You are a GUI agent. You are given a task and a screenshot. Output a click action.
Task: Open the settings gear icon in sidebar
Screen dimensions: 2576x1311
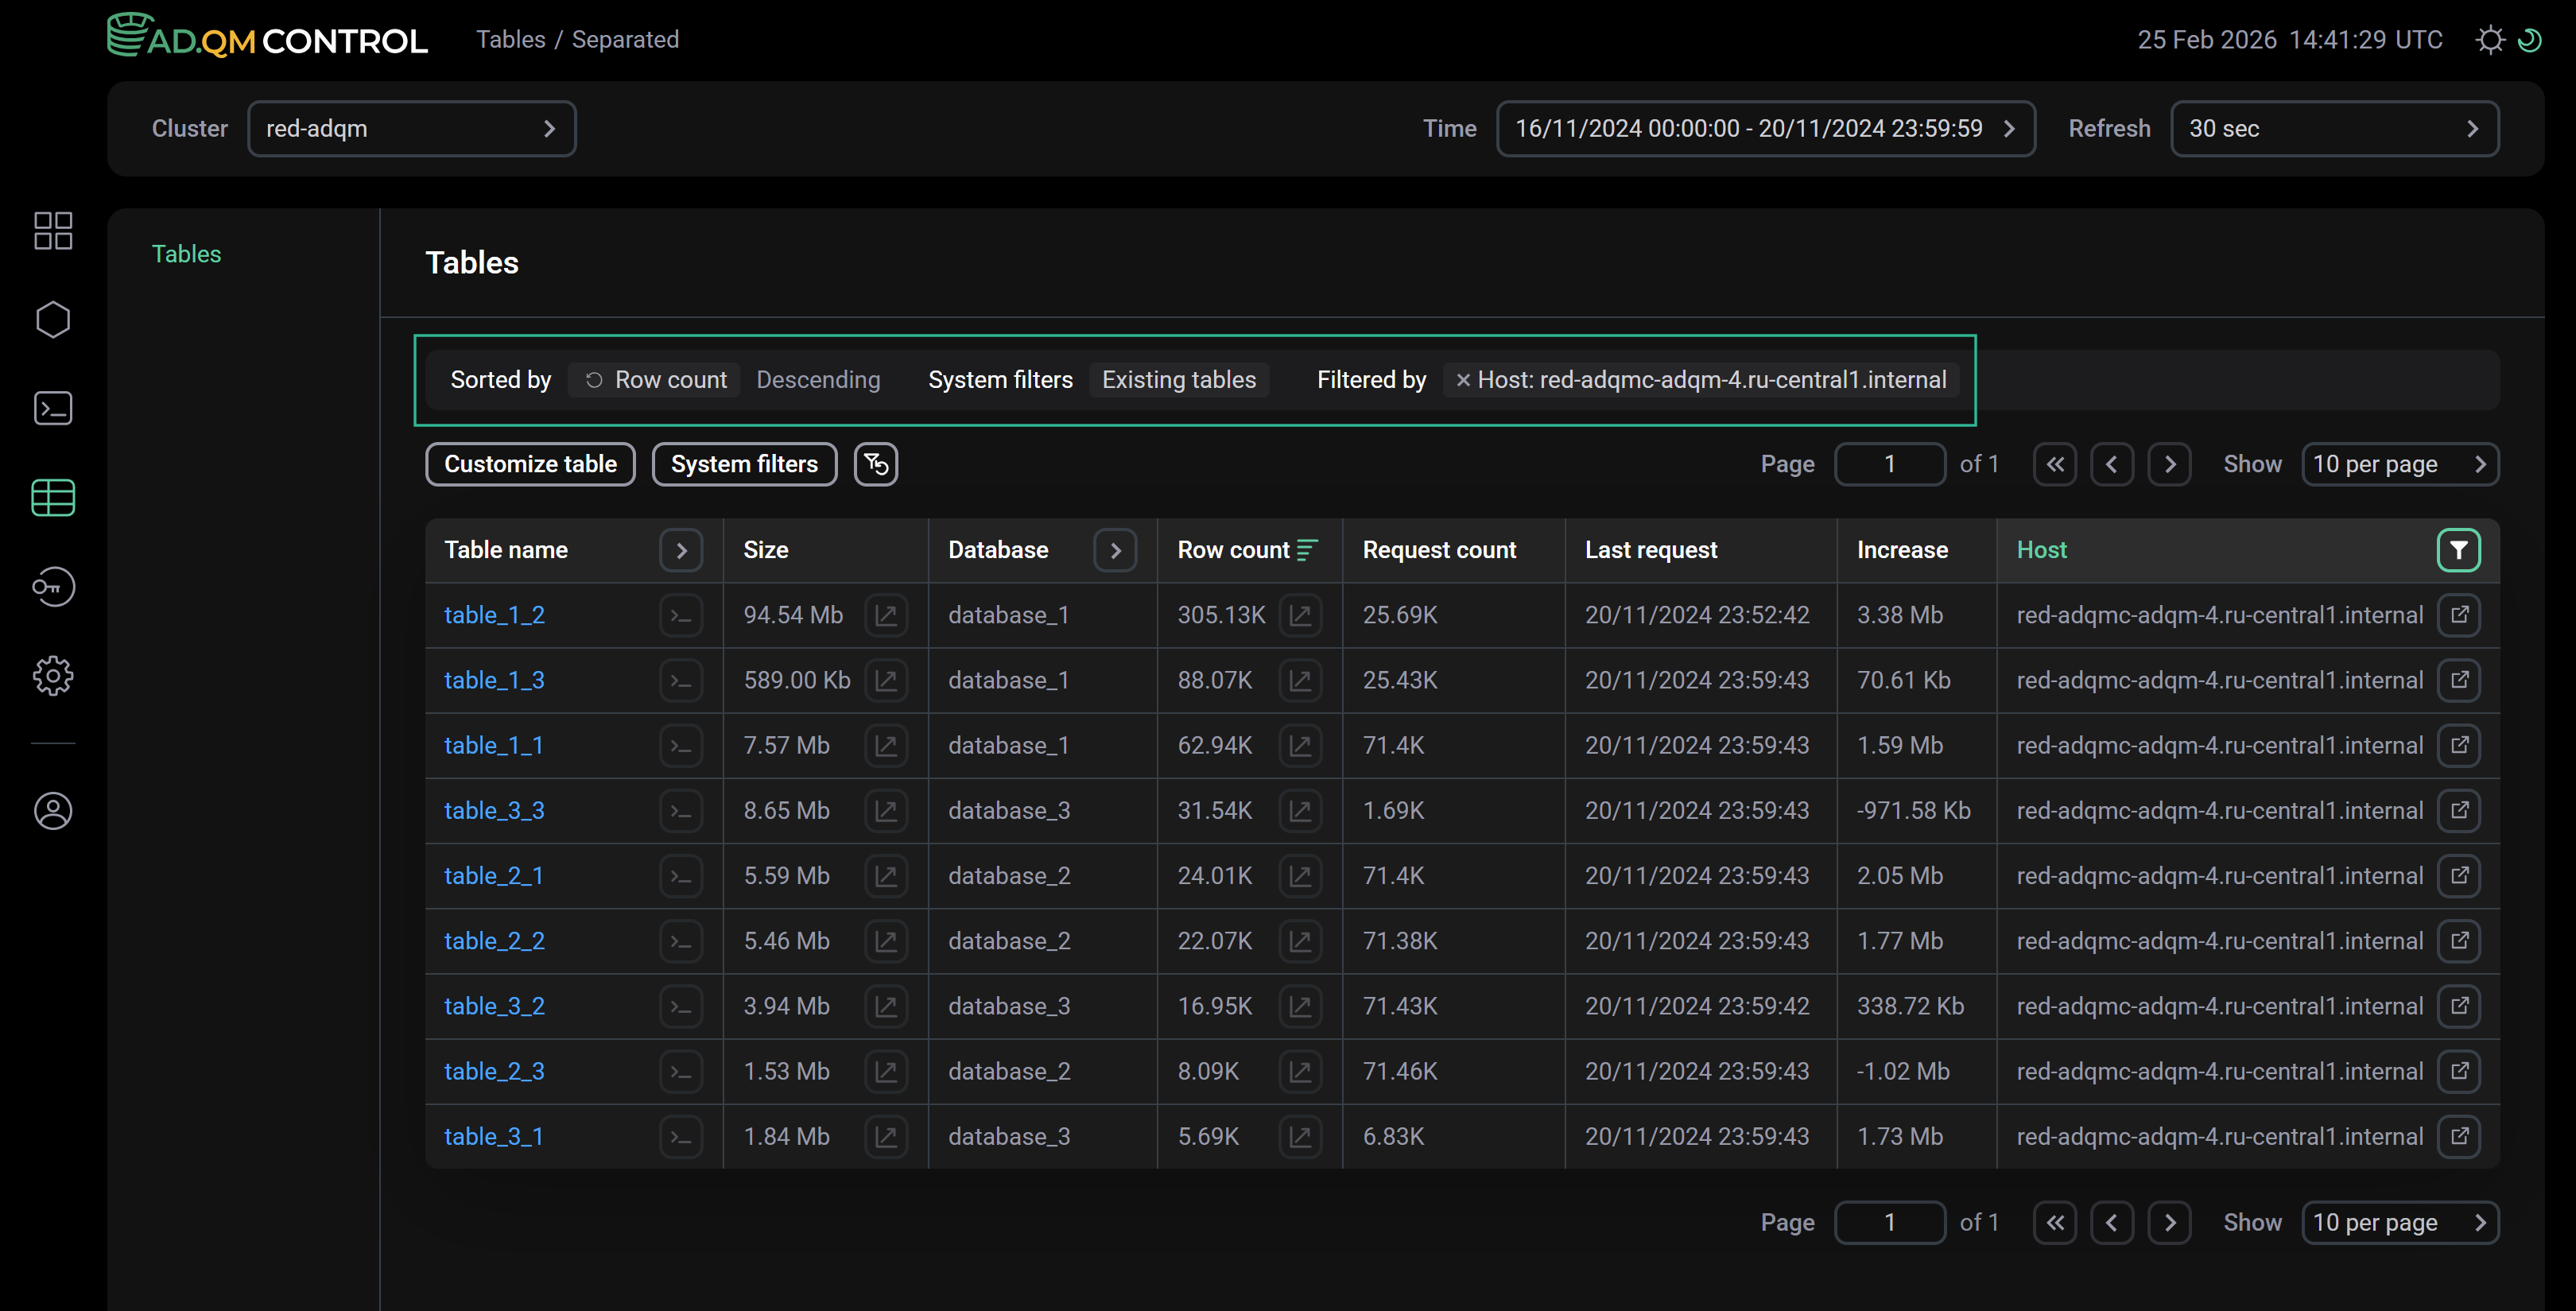(x=53, y=676)
